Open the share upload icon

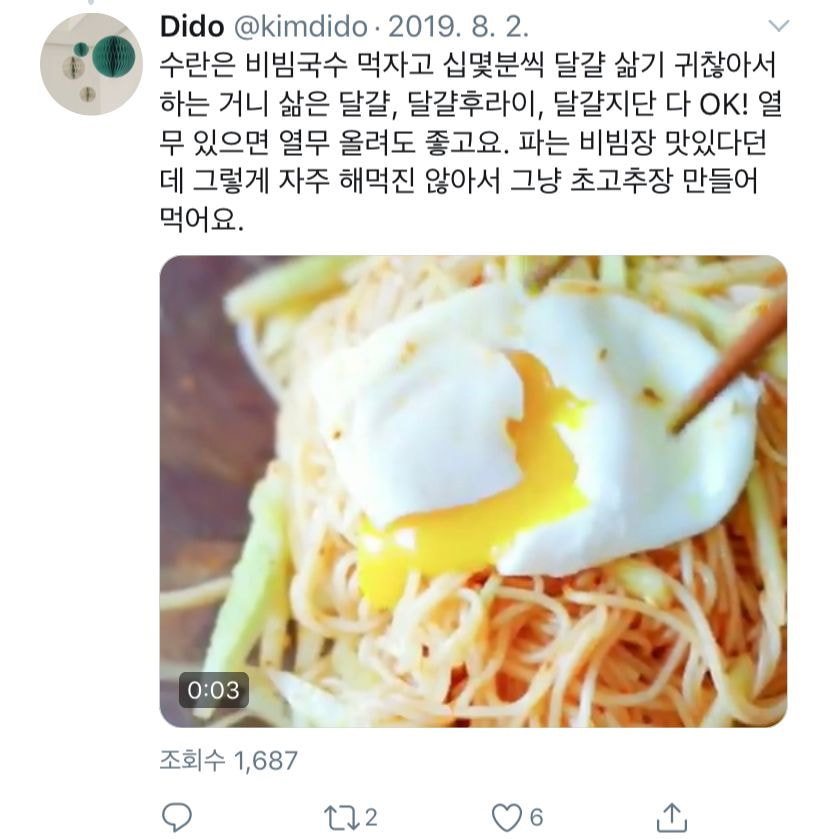671,817
